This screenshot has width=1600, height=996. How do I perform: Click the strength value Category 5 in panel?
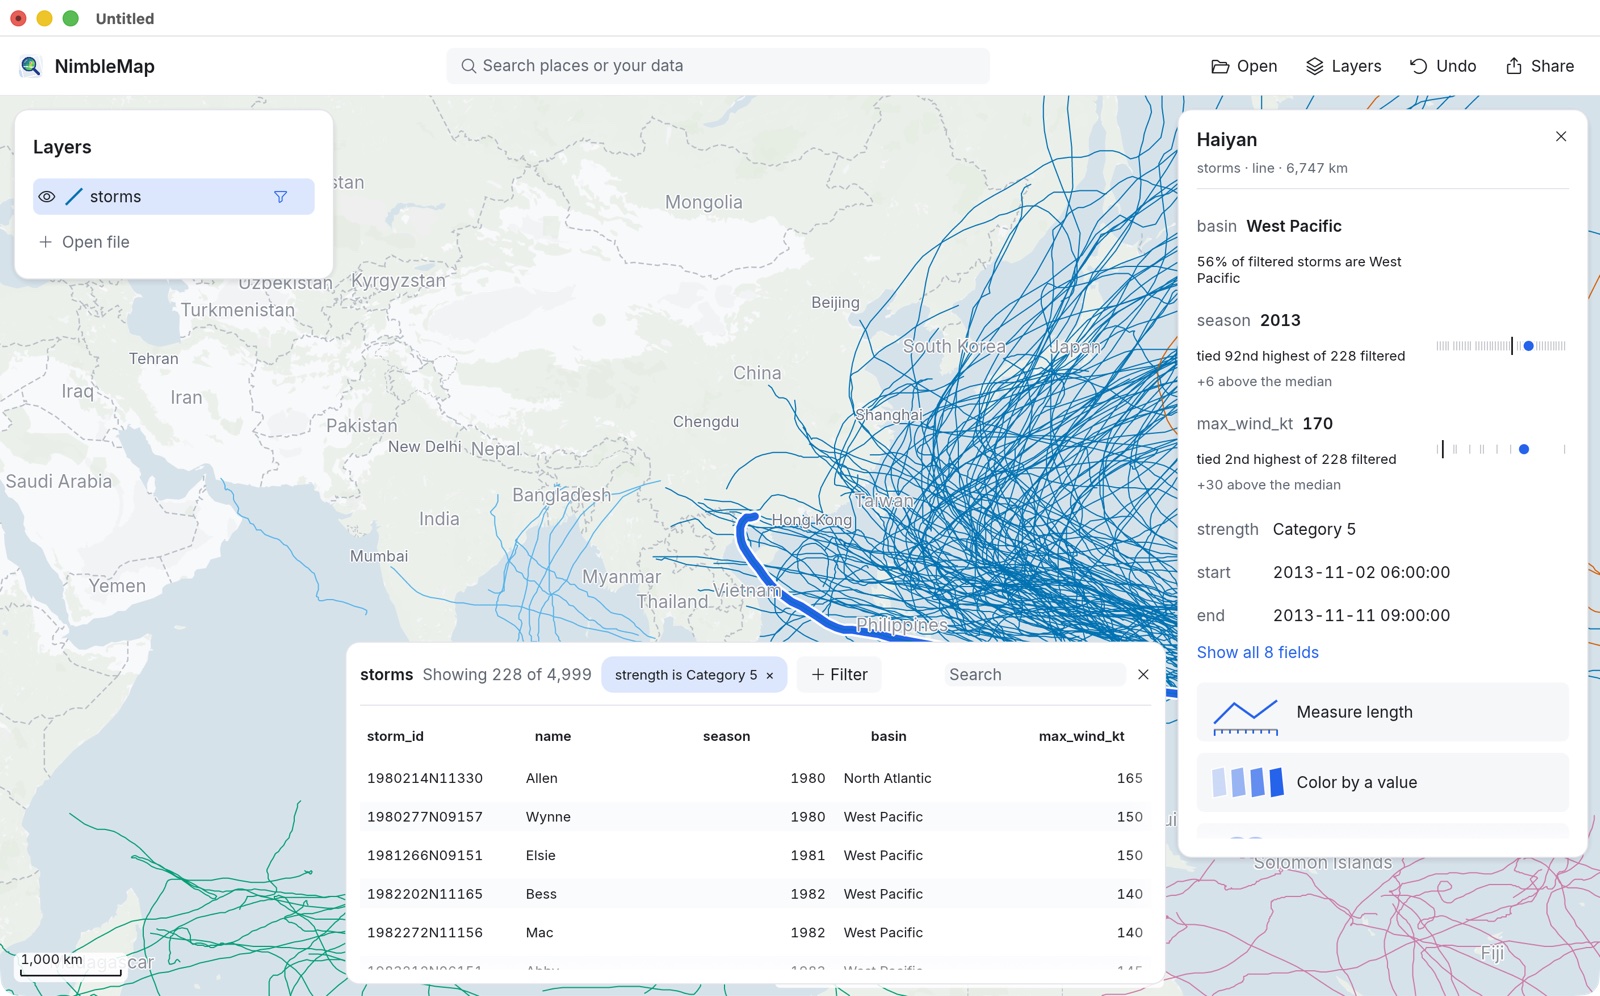1314,529
